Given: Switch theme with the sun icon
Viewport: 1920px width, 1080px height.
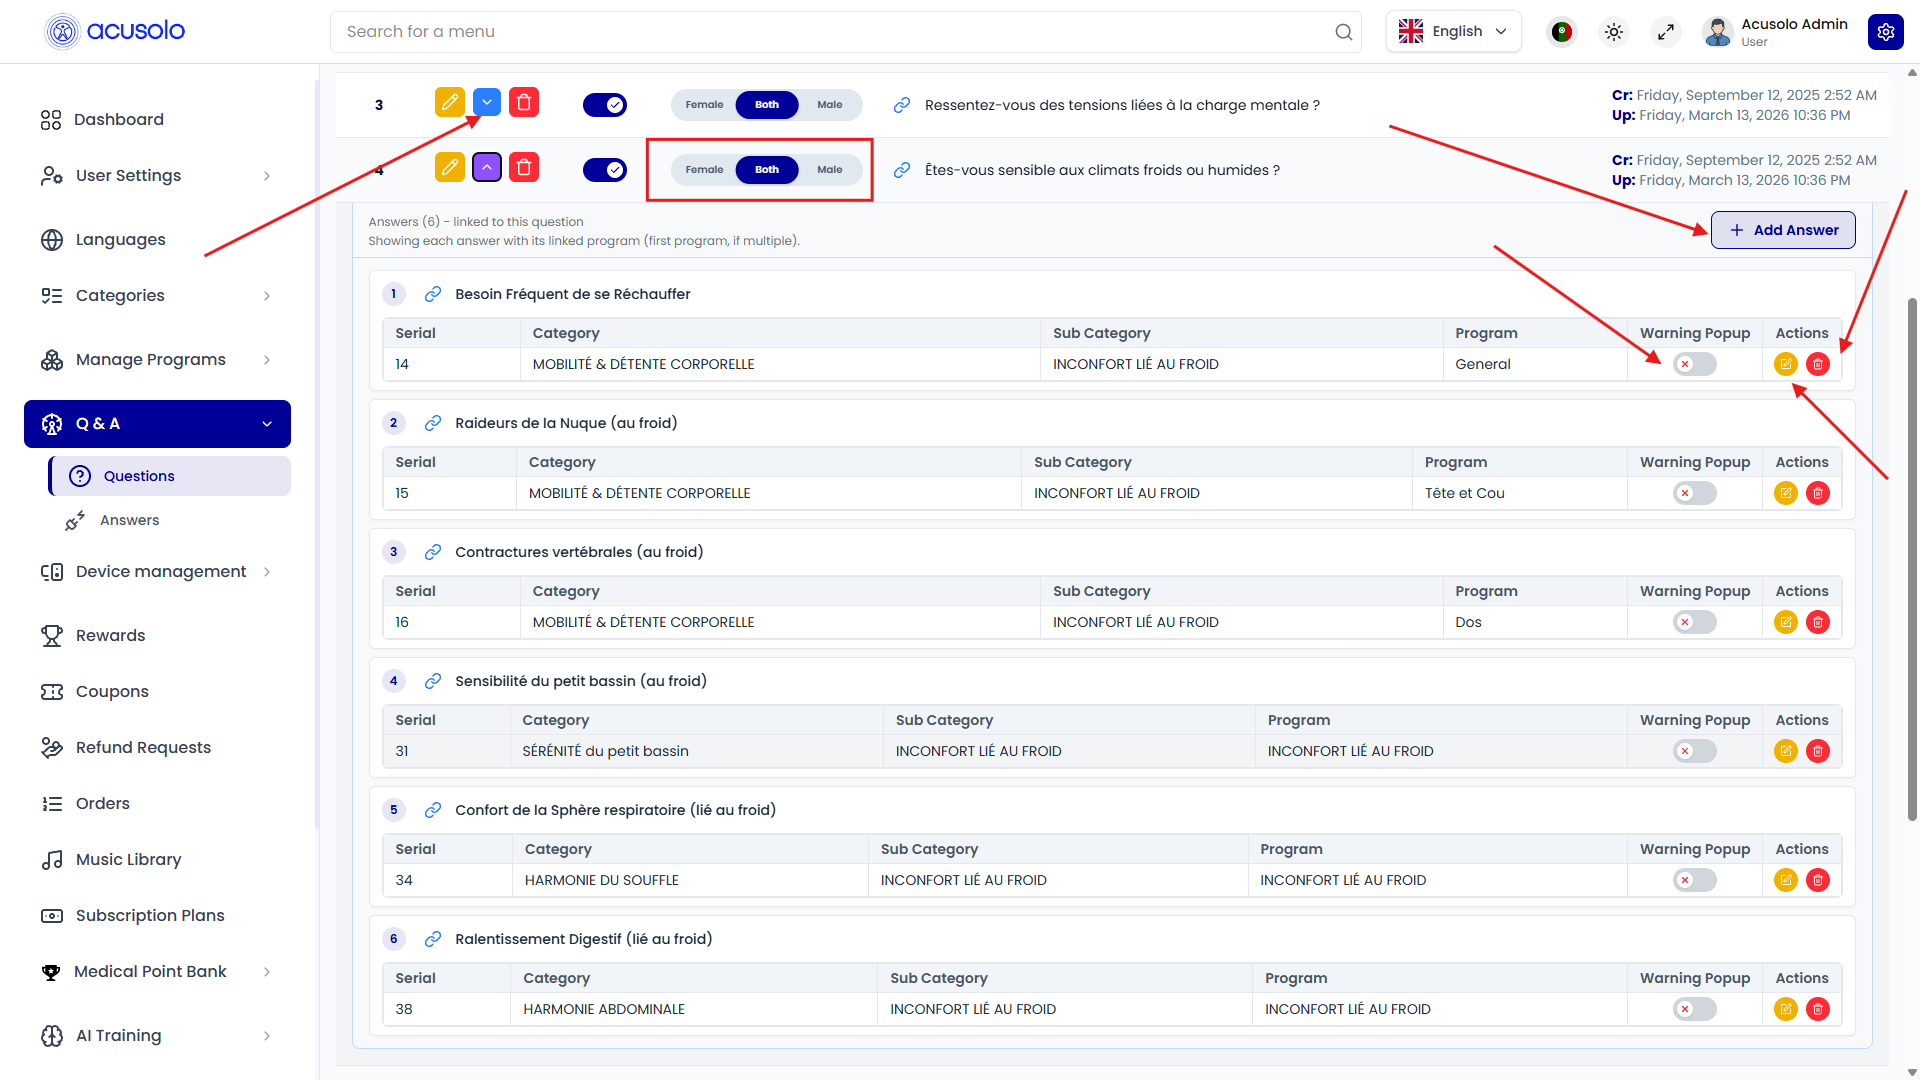Looking at the screenshot, I should click(x=1614, y=32).
